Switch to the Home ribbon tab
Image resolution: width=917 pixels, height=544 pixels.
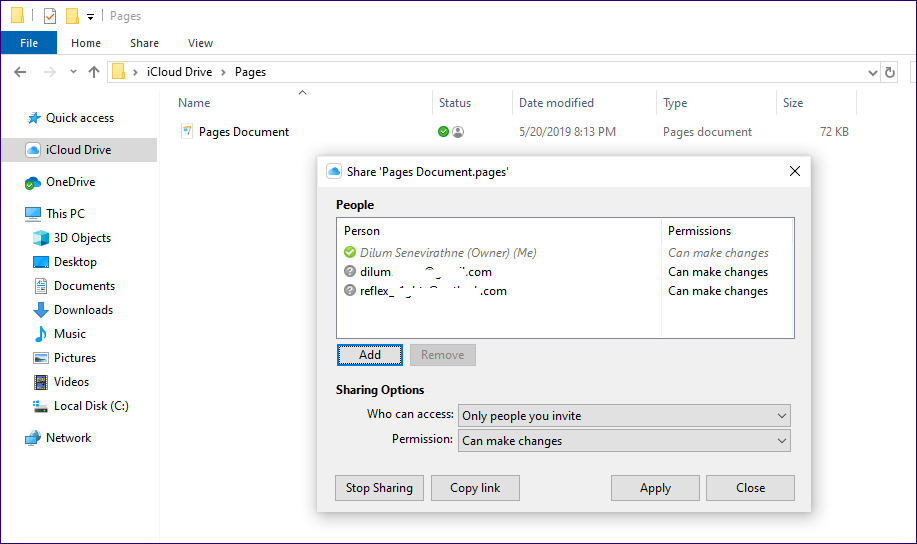[x=86, y=43]
